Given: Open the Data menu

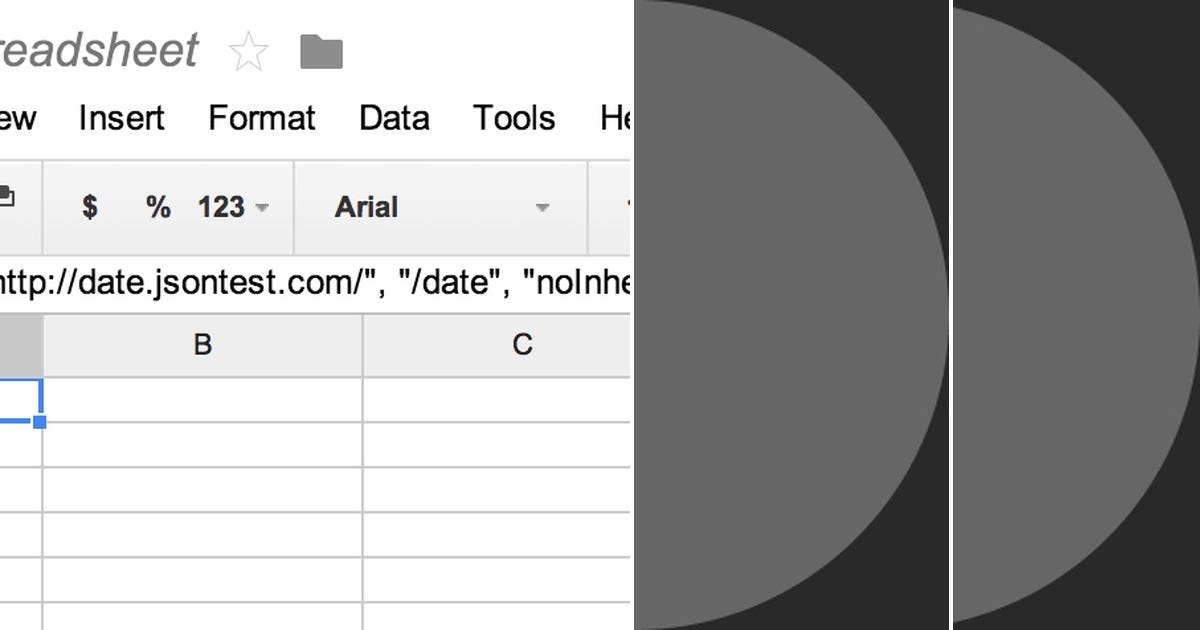Looking at the screenshot, I should point(394,118).
